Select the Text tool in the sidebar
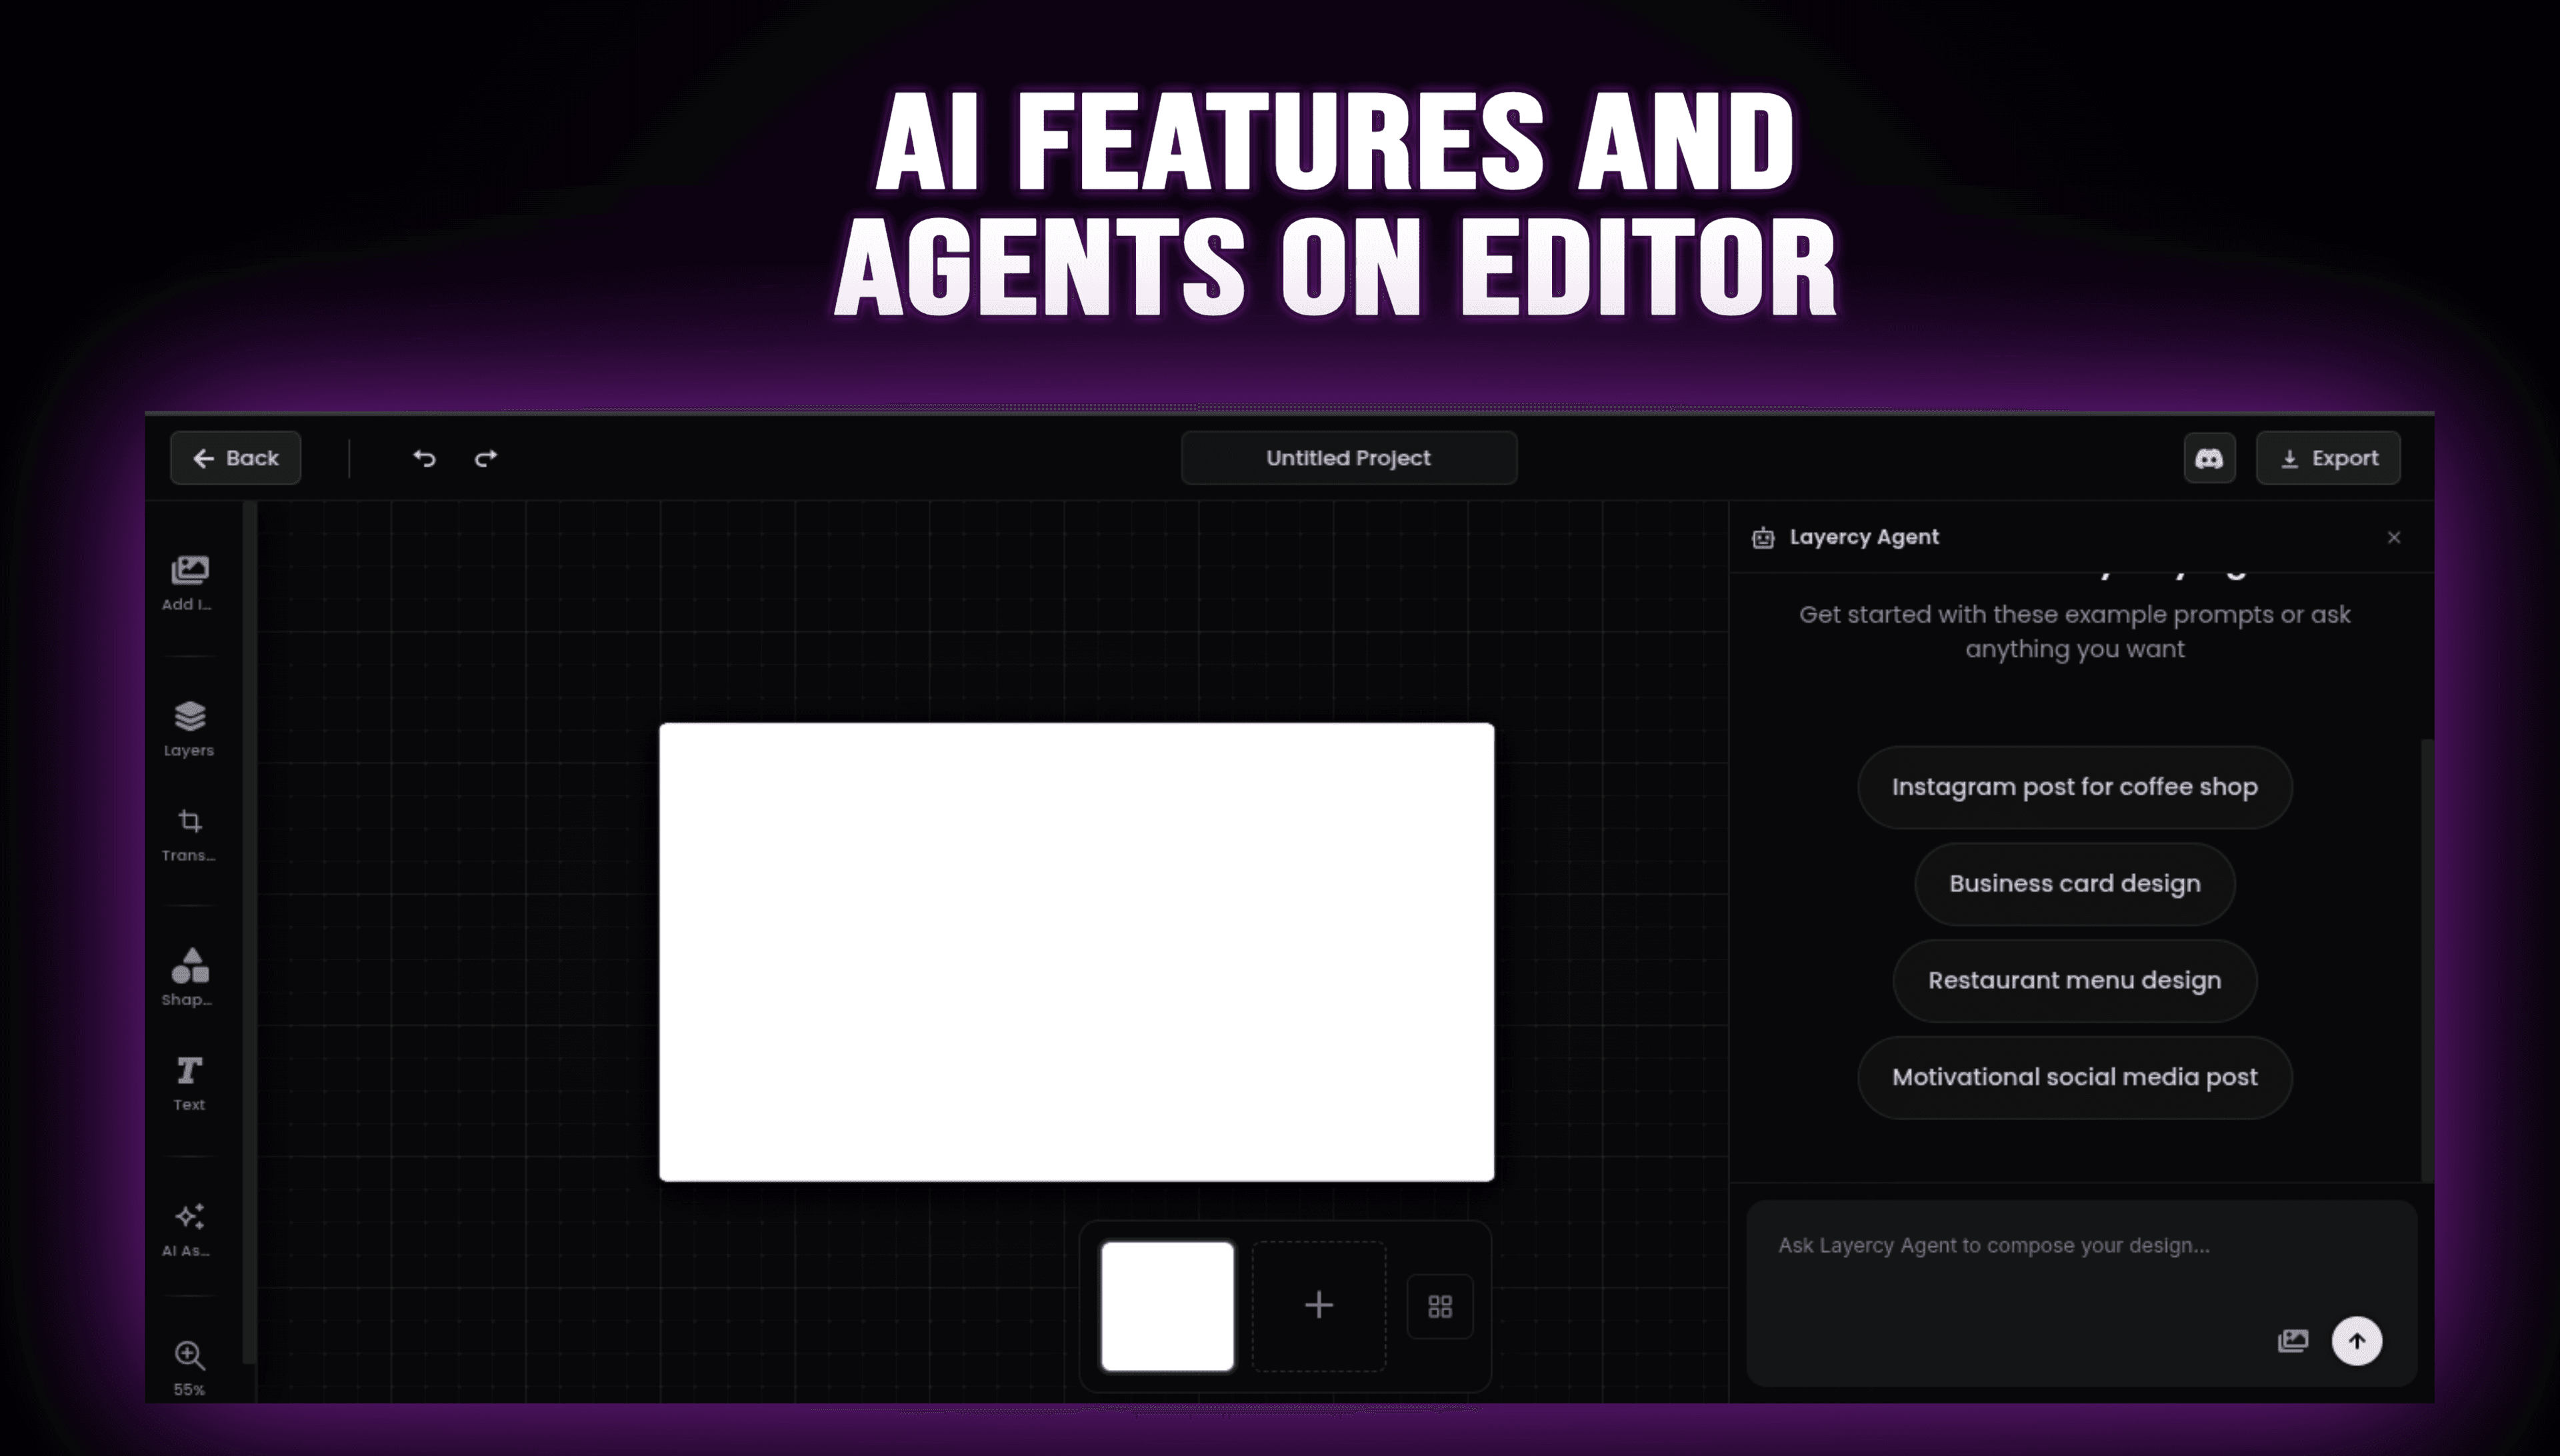 (x=188, y=1080)
